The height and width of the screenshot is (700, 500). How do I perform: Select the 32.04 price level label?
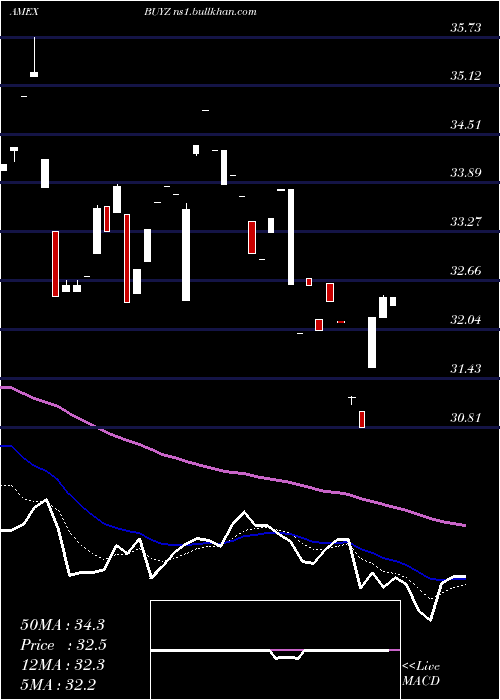pyautogui.click(x=466, y=320)
